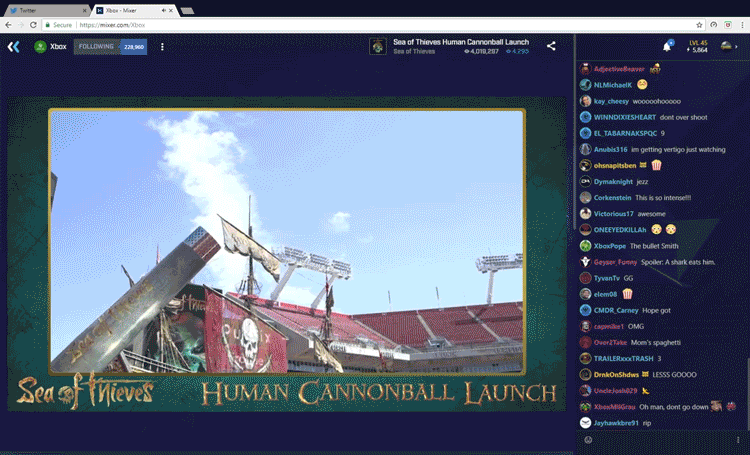This screenshot has width=750, height=455.
Task: Click capmike1's avatar
Action: click(585, 326)
